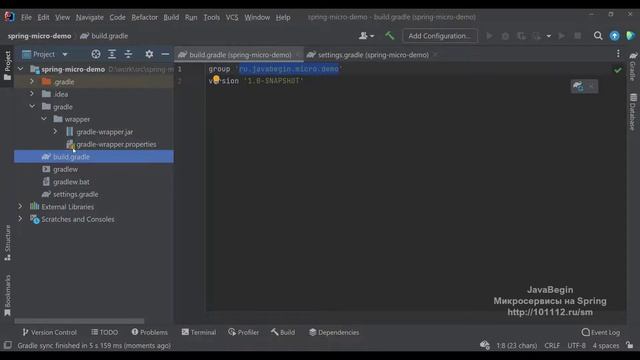Screen dimensions: 640x360
Task: Open the TODO tool window
Action: pyautogui.click(x=104, y=332)
